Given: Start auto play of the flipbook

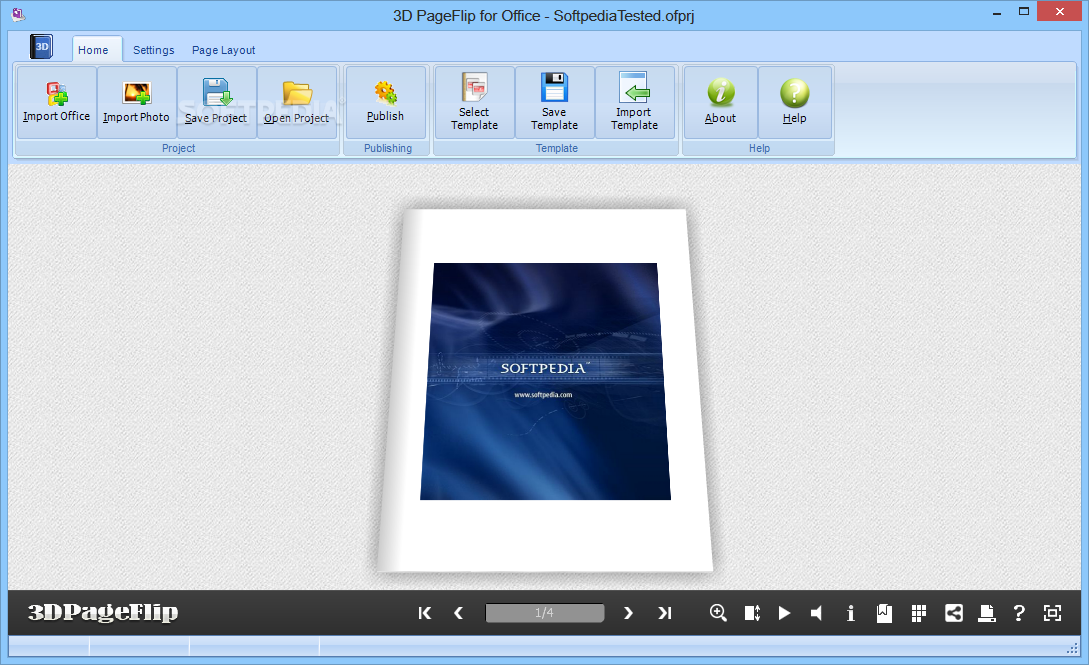Looking at the screenshot, I should click(x=784, y=613).
